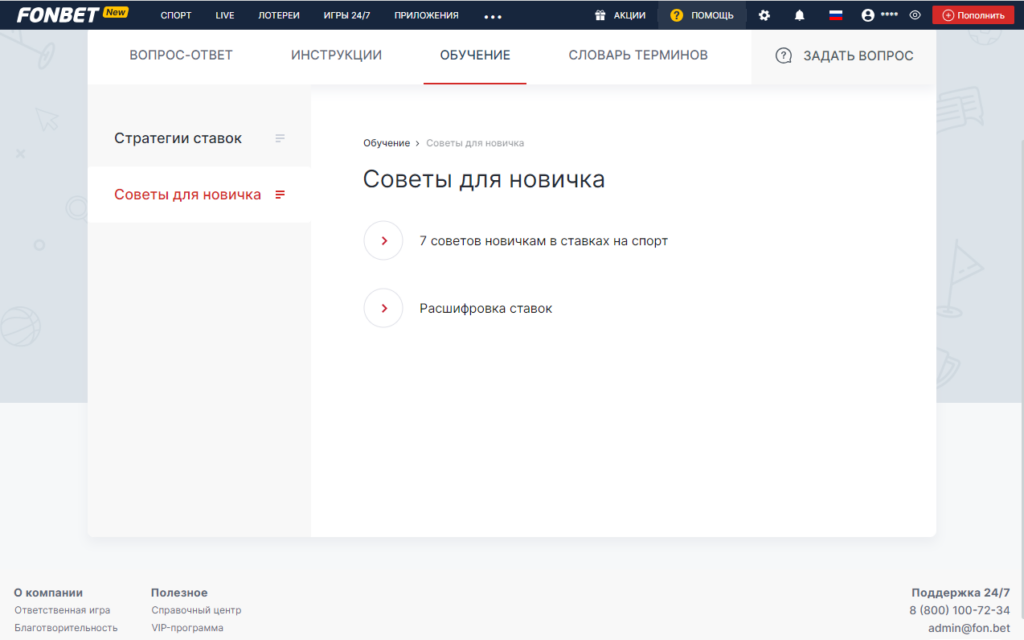Open Ответственная игра footer link
This screenshot has height=640, width=1024.
tap(62, 610)
